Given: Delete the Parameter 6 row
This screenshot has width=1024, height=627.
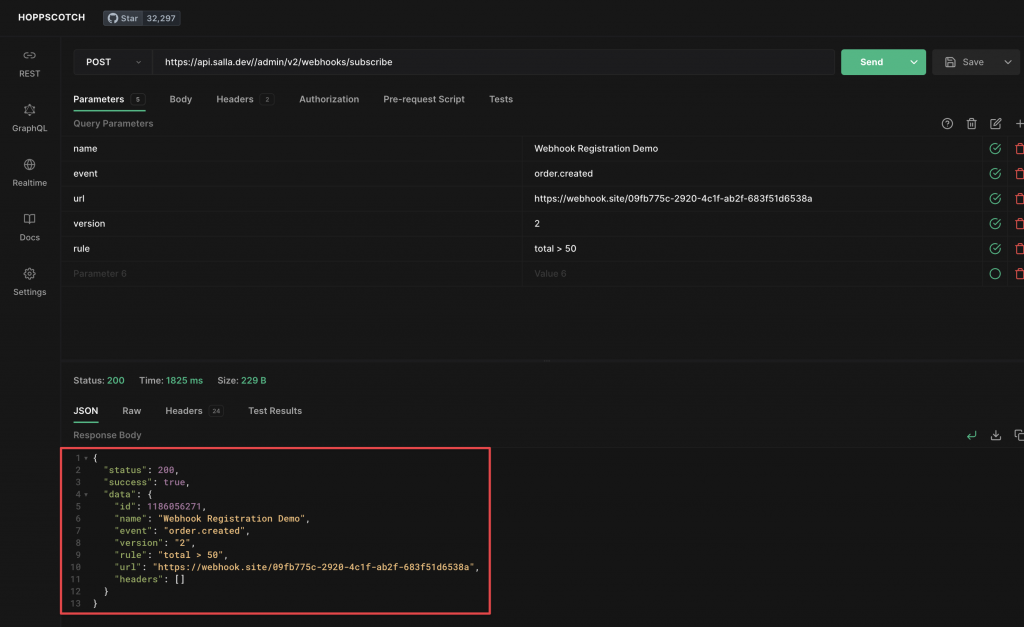Looking at the screenshot, I should coord(1019,274).
